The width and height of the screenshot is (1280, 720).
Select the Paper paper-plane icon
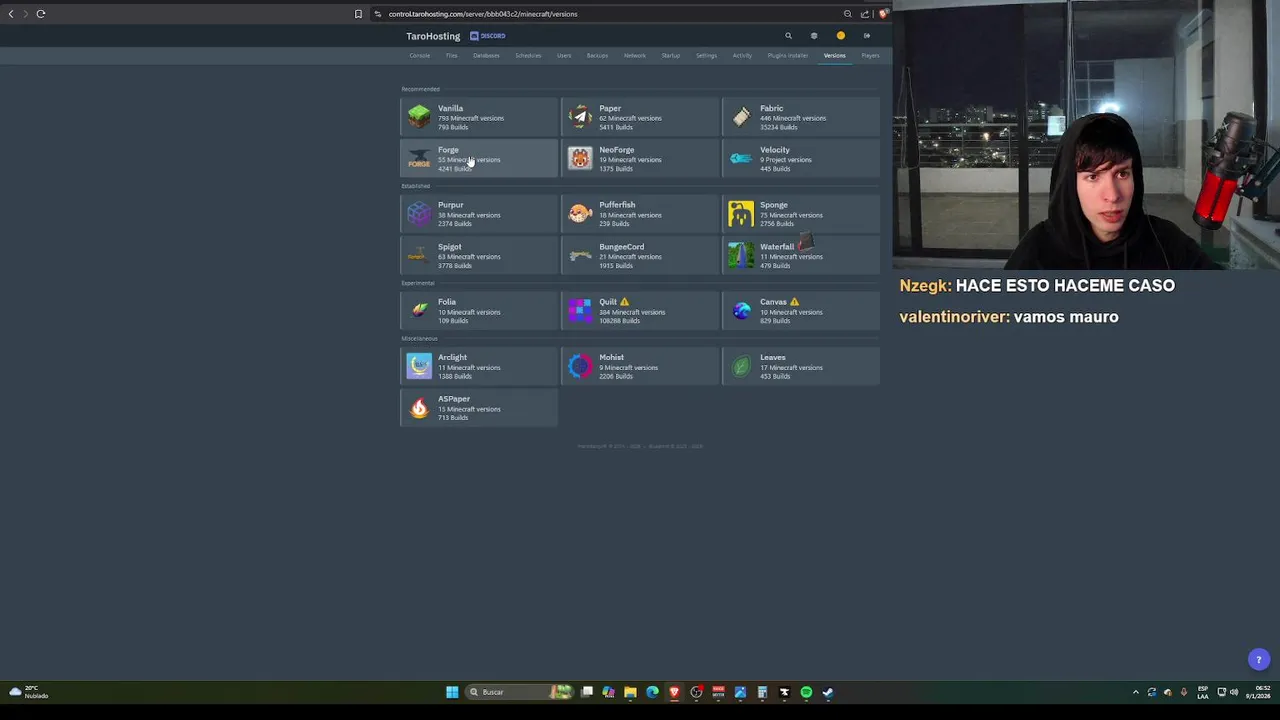click(x=580, y=117)
